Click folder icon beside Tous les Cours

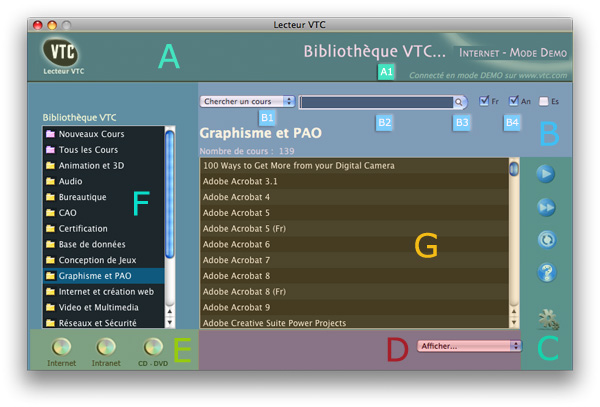[50, 150]
